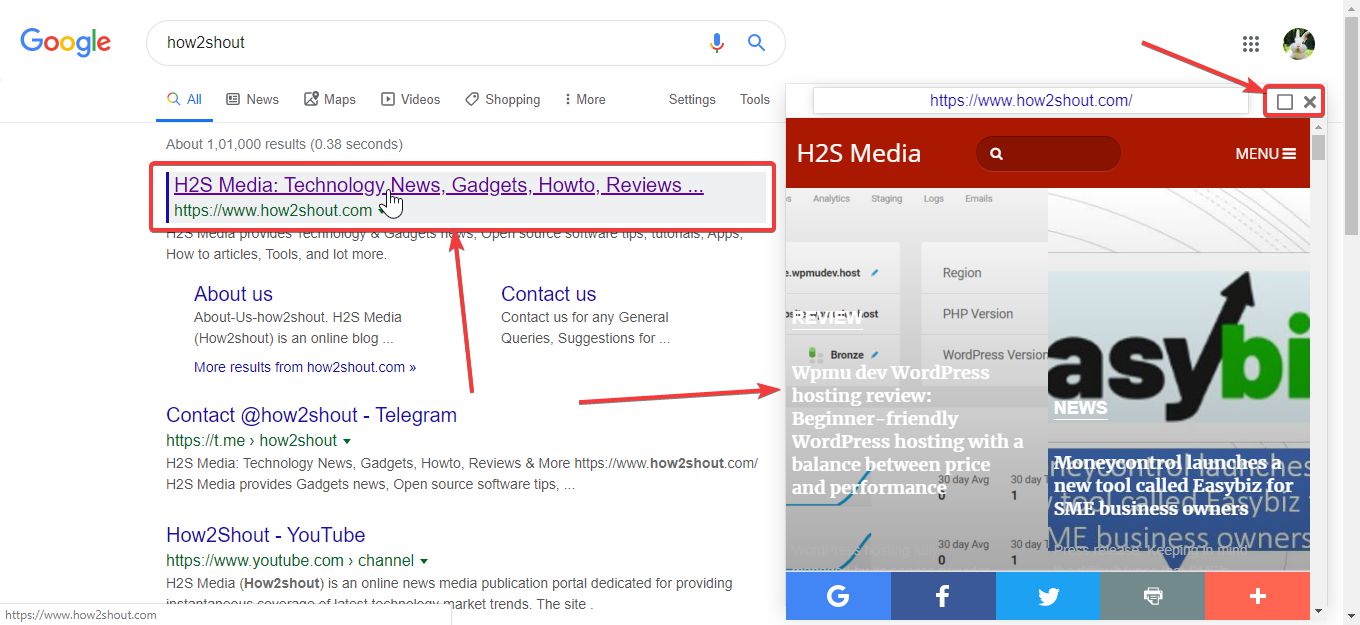Open the H2S Media MENU hamburger
Viewport: 1360px width, 625px height.
(x=1266, y=154)
